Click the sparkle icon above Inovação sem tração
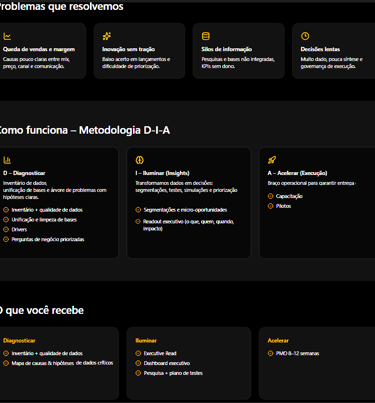The image size is (375, 403). tap(107, 36)
